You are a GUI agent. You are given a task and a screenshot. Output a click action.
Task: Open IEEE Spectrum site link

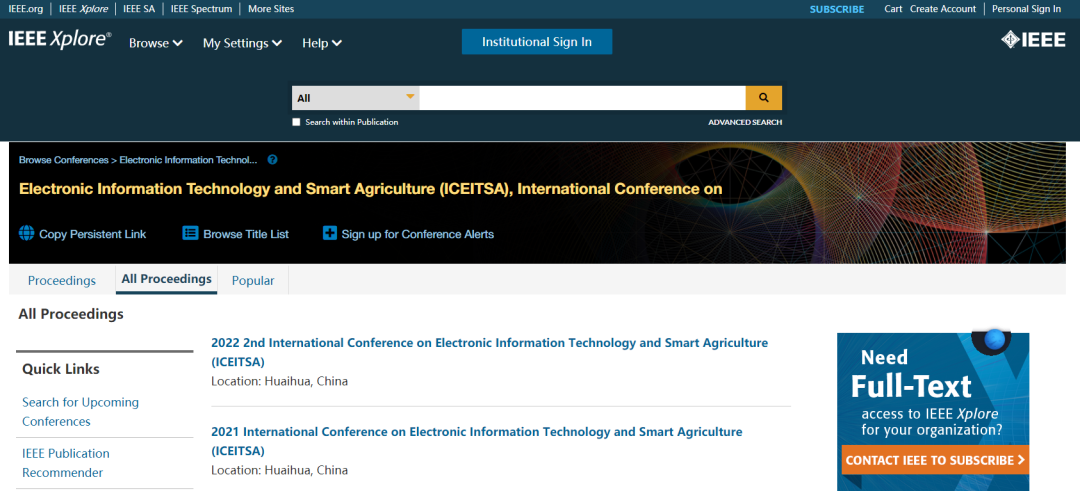pos(199,9)
